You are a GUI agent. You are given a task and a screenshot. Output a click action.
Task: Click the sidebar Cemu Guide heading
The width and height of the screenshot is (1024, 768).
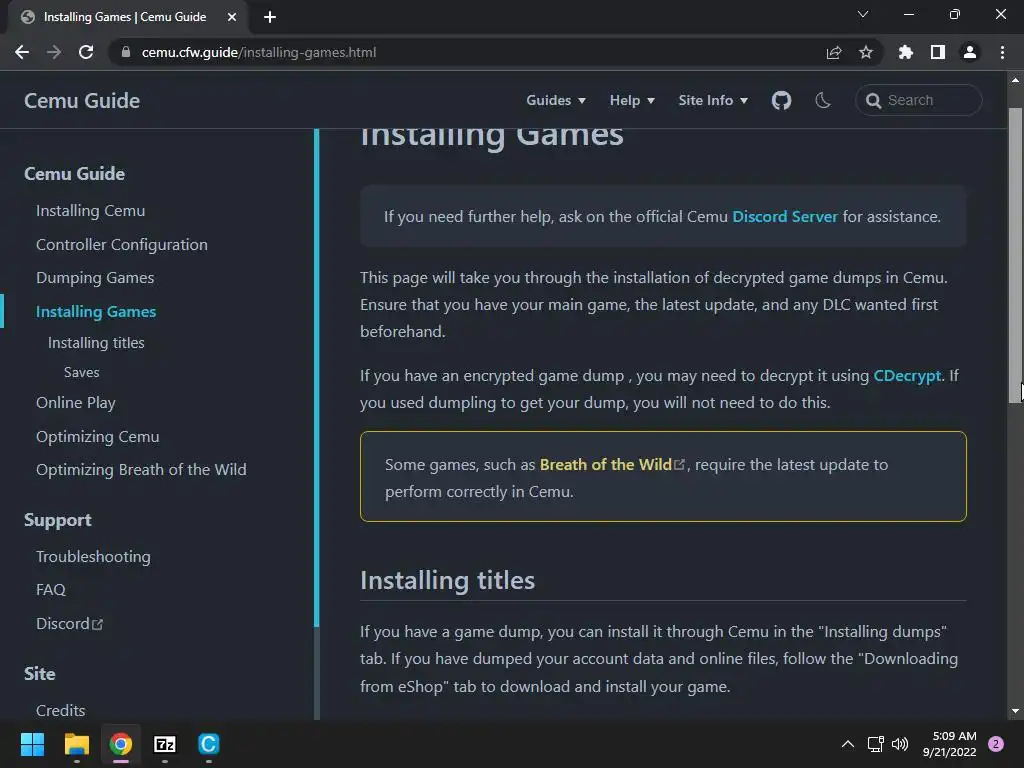click(x=74, y=174)
